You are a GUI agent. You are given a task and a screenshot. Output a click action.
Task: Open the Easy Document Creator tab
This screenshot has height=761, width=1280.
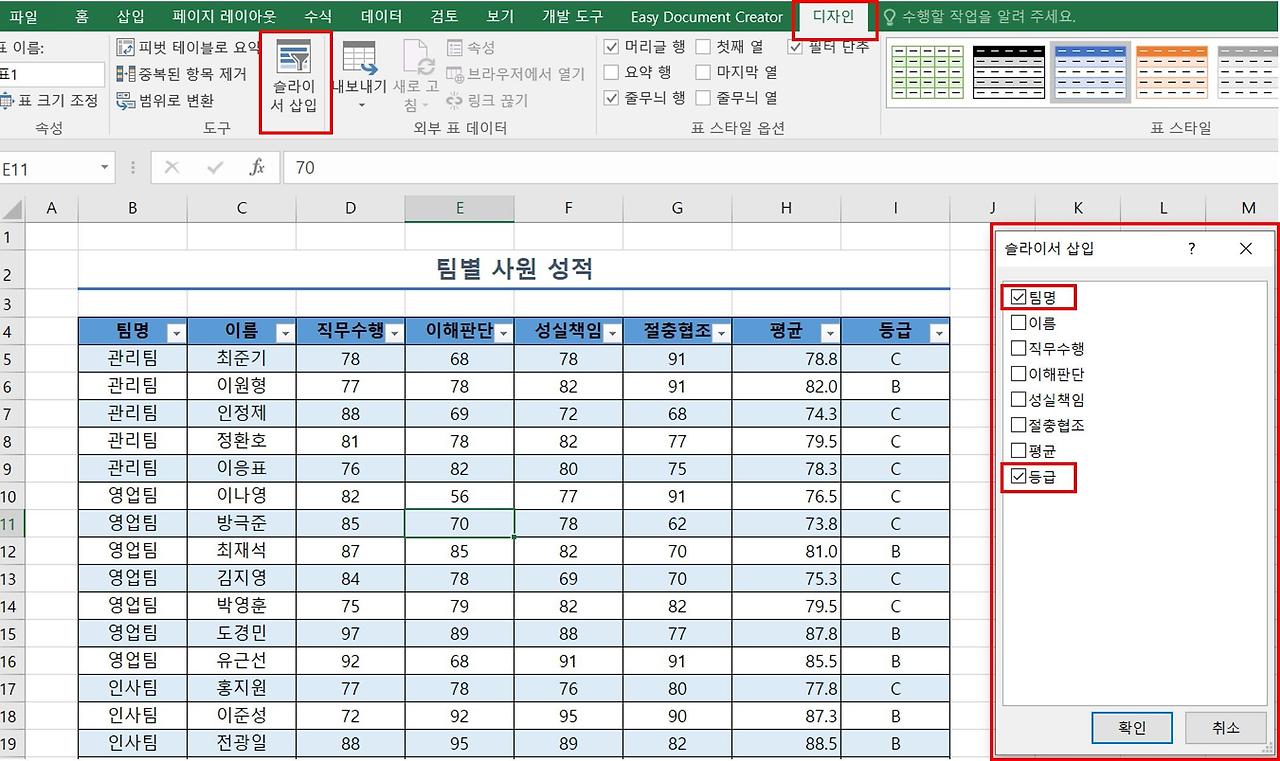[x=706, y=16]
